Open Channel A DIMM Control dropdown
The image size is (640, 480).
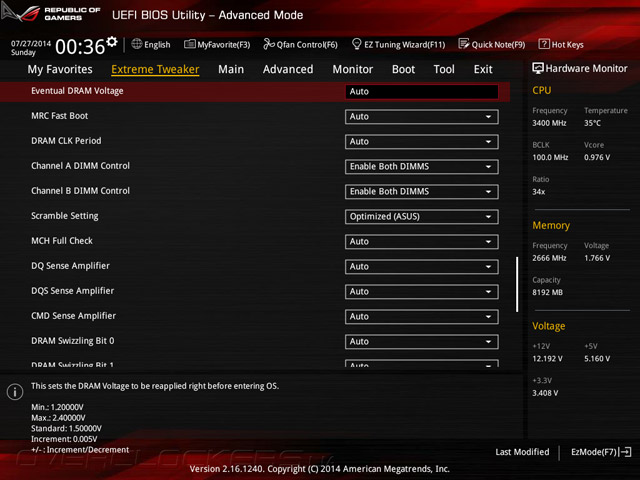[422, 167]
